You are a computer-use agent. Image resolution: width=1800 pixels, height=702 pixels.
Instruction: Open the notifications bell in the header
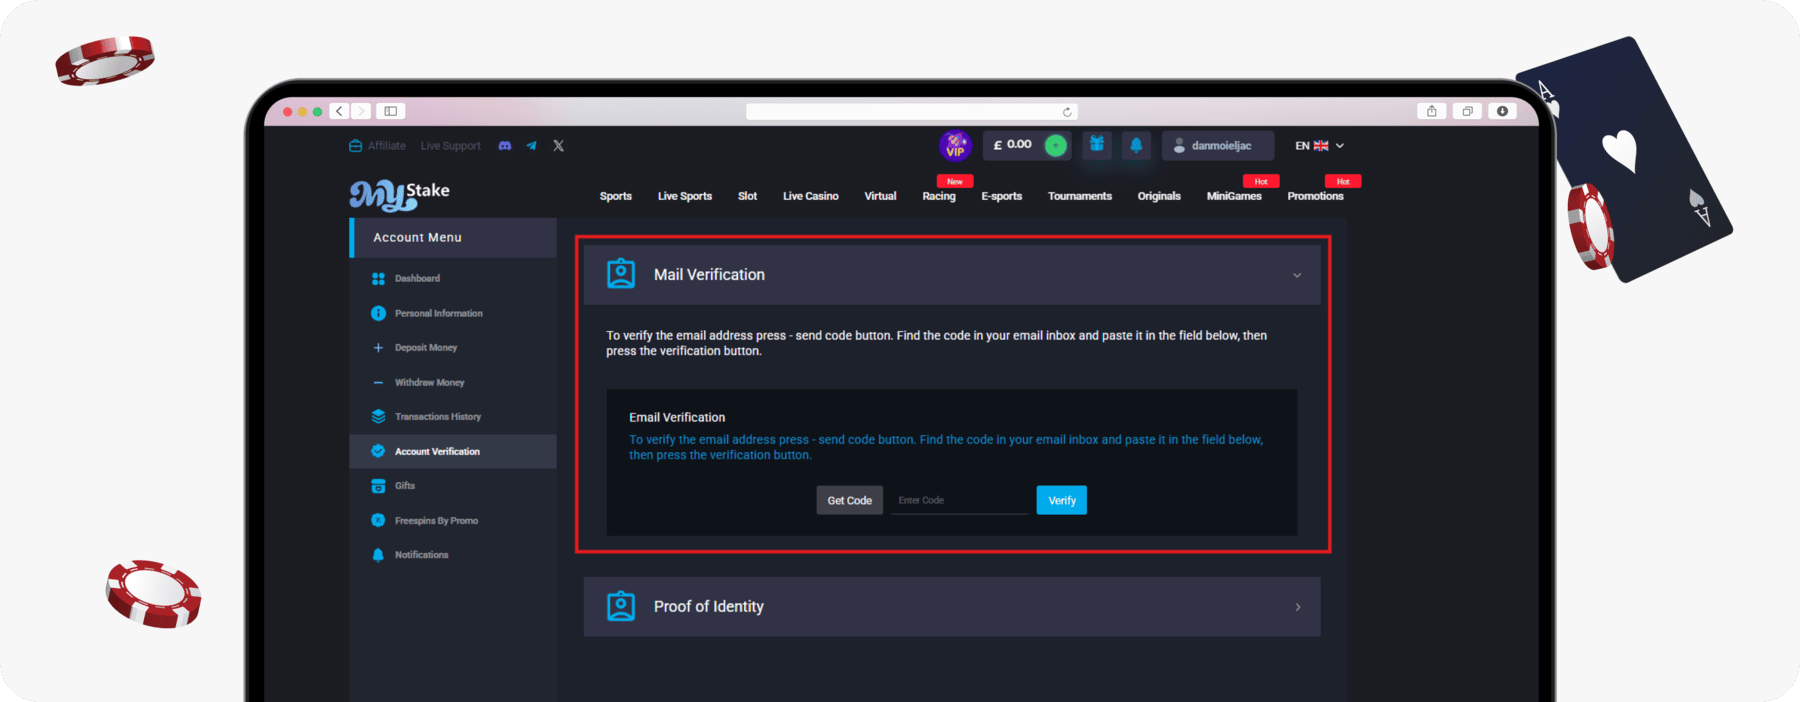pyautogui.click(x=1136, y=145)
